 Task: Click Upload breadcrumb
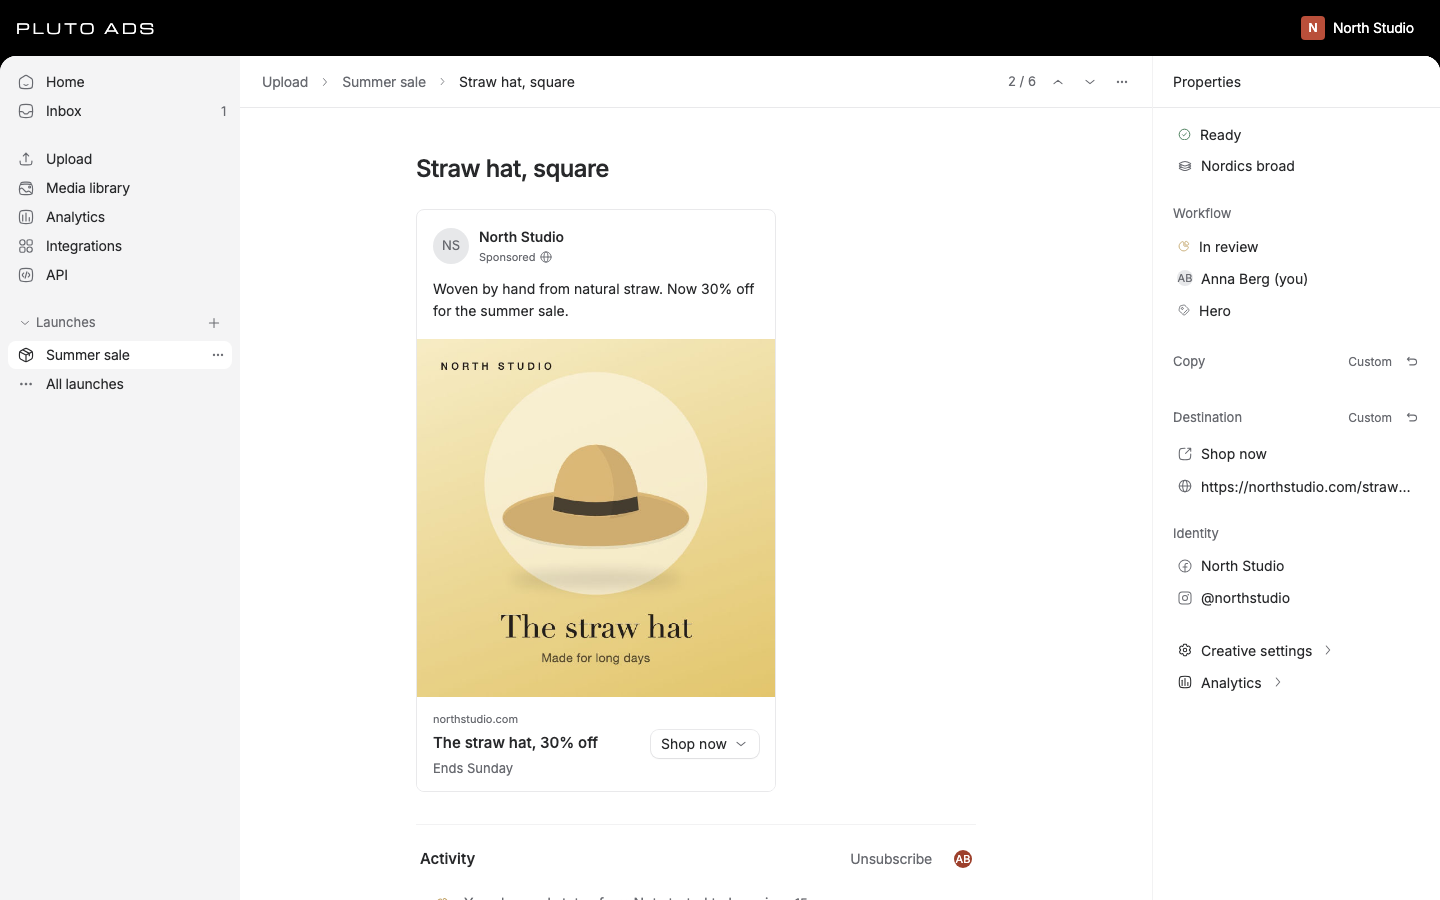[285, 82]
